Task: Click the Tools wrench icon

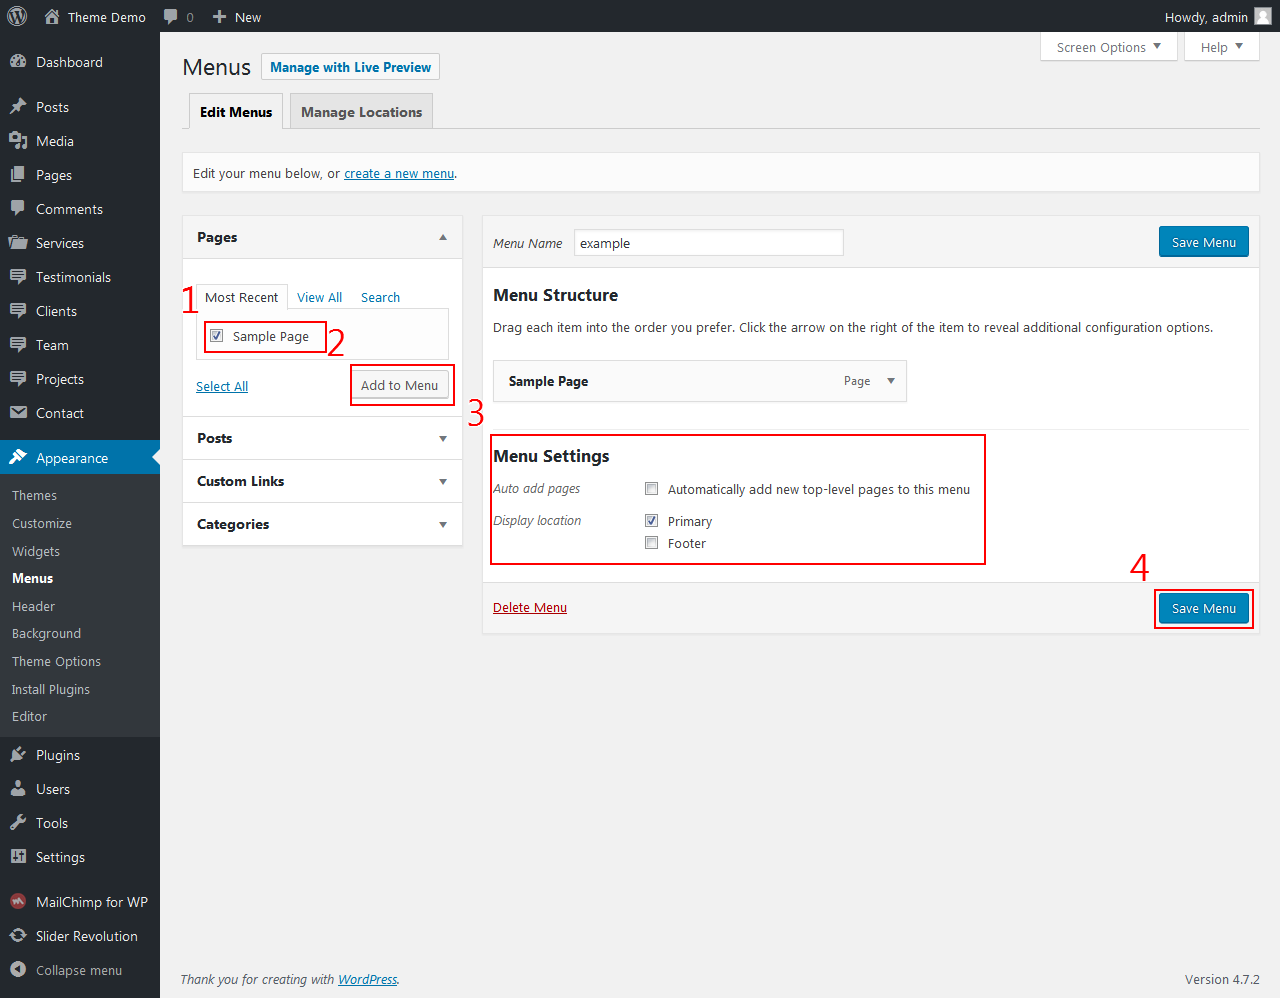Action: [x=18, y=823]
